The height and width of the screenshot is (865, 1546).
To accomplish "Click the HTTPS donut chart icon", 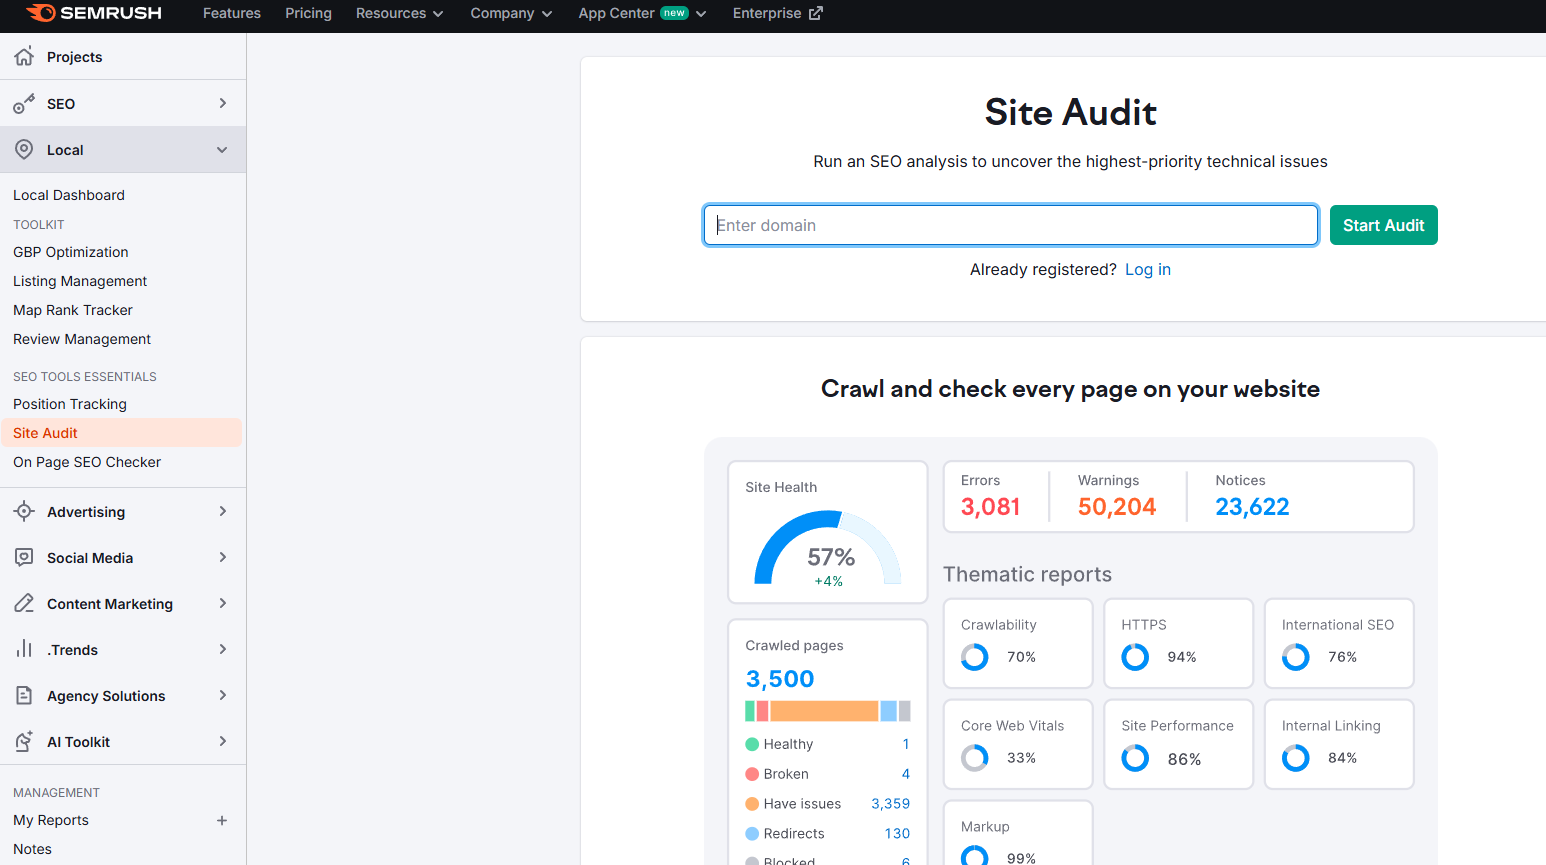I will [1135, 657].
